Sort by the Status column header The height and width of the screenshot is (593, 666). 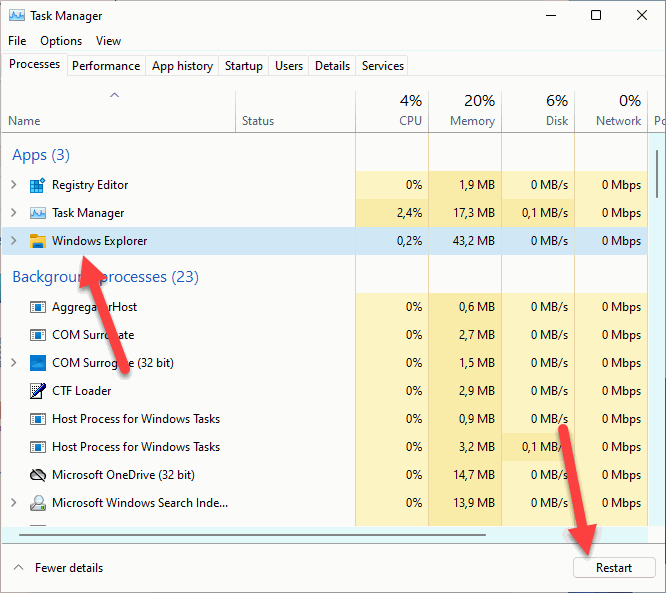(295, 111)
